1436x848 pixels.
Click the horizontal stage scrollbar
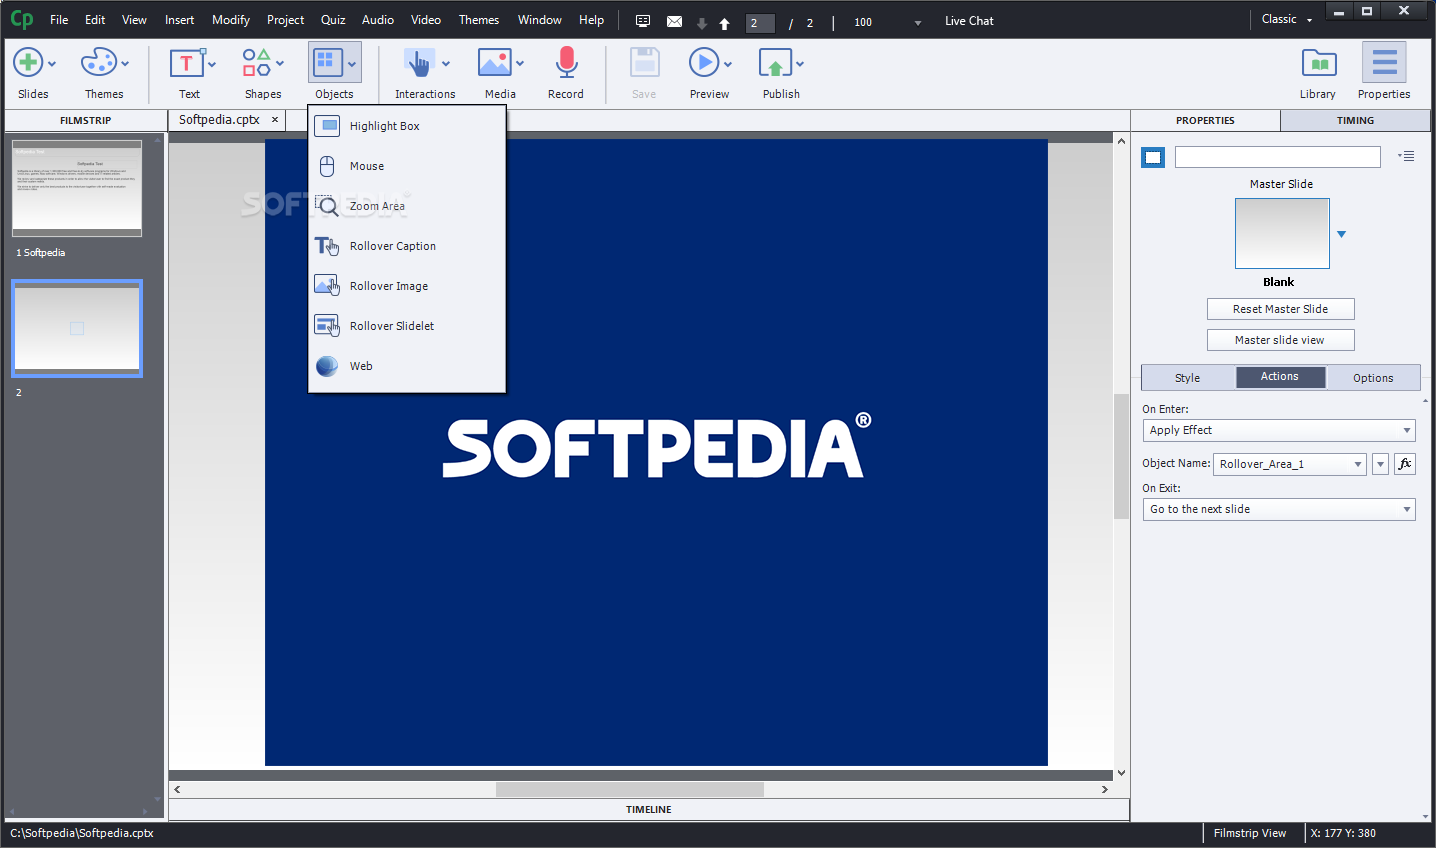(630, 789)
